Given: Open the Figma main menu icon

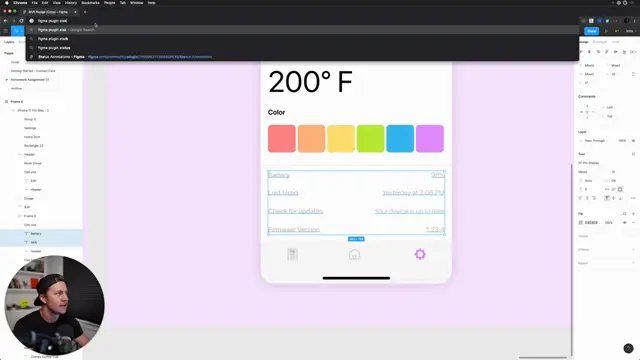Looking at the screenshot, I should tap(6, 31).
